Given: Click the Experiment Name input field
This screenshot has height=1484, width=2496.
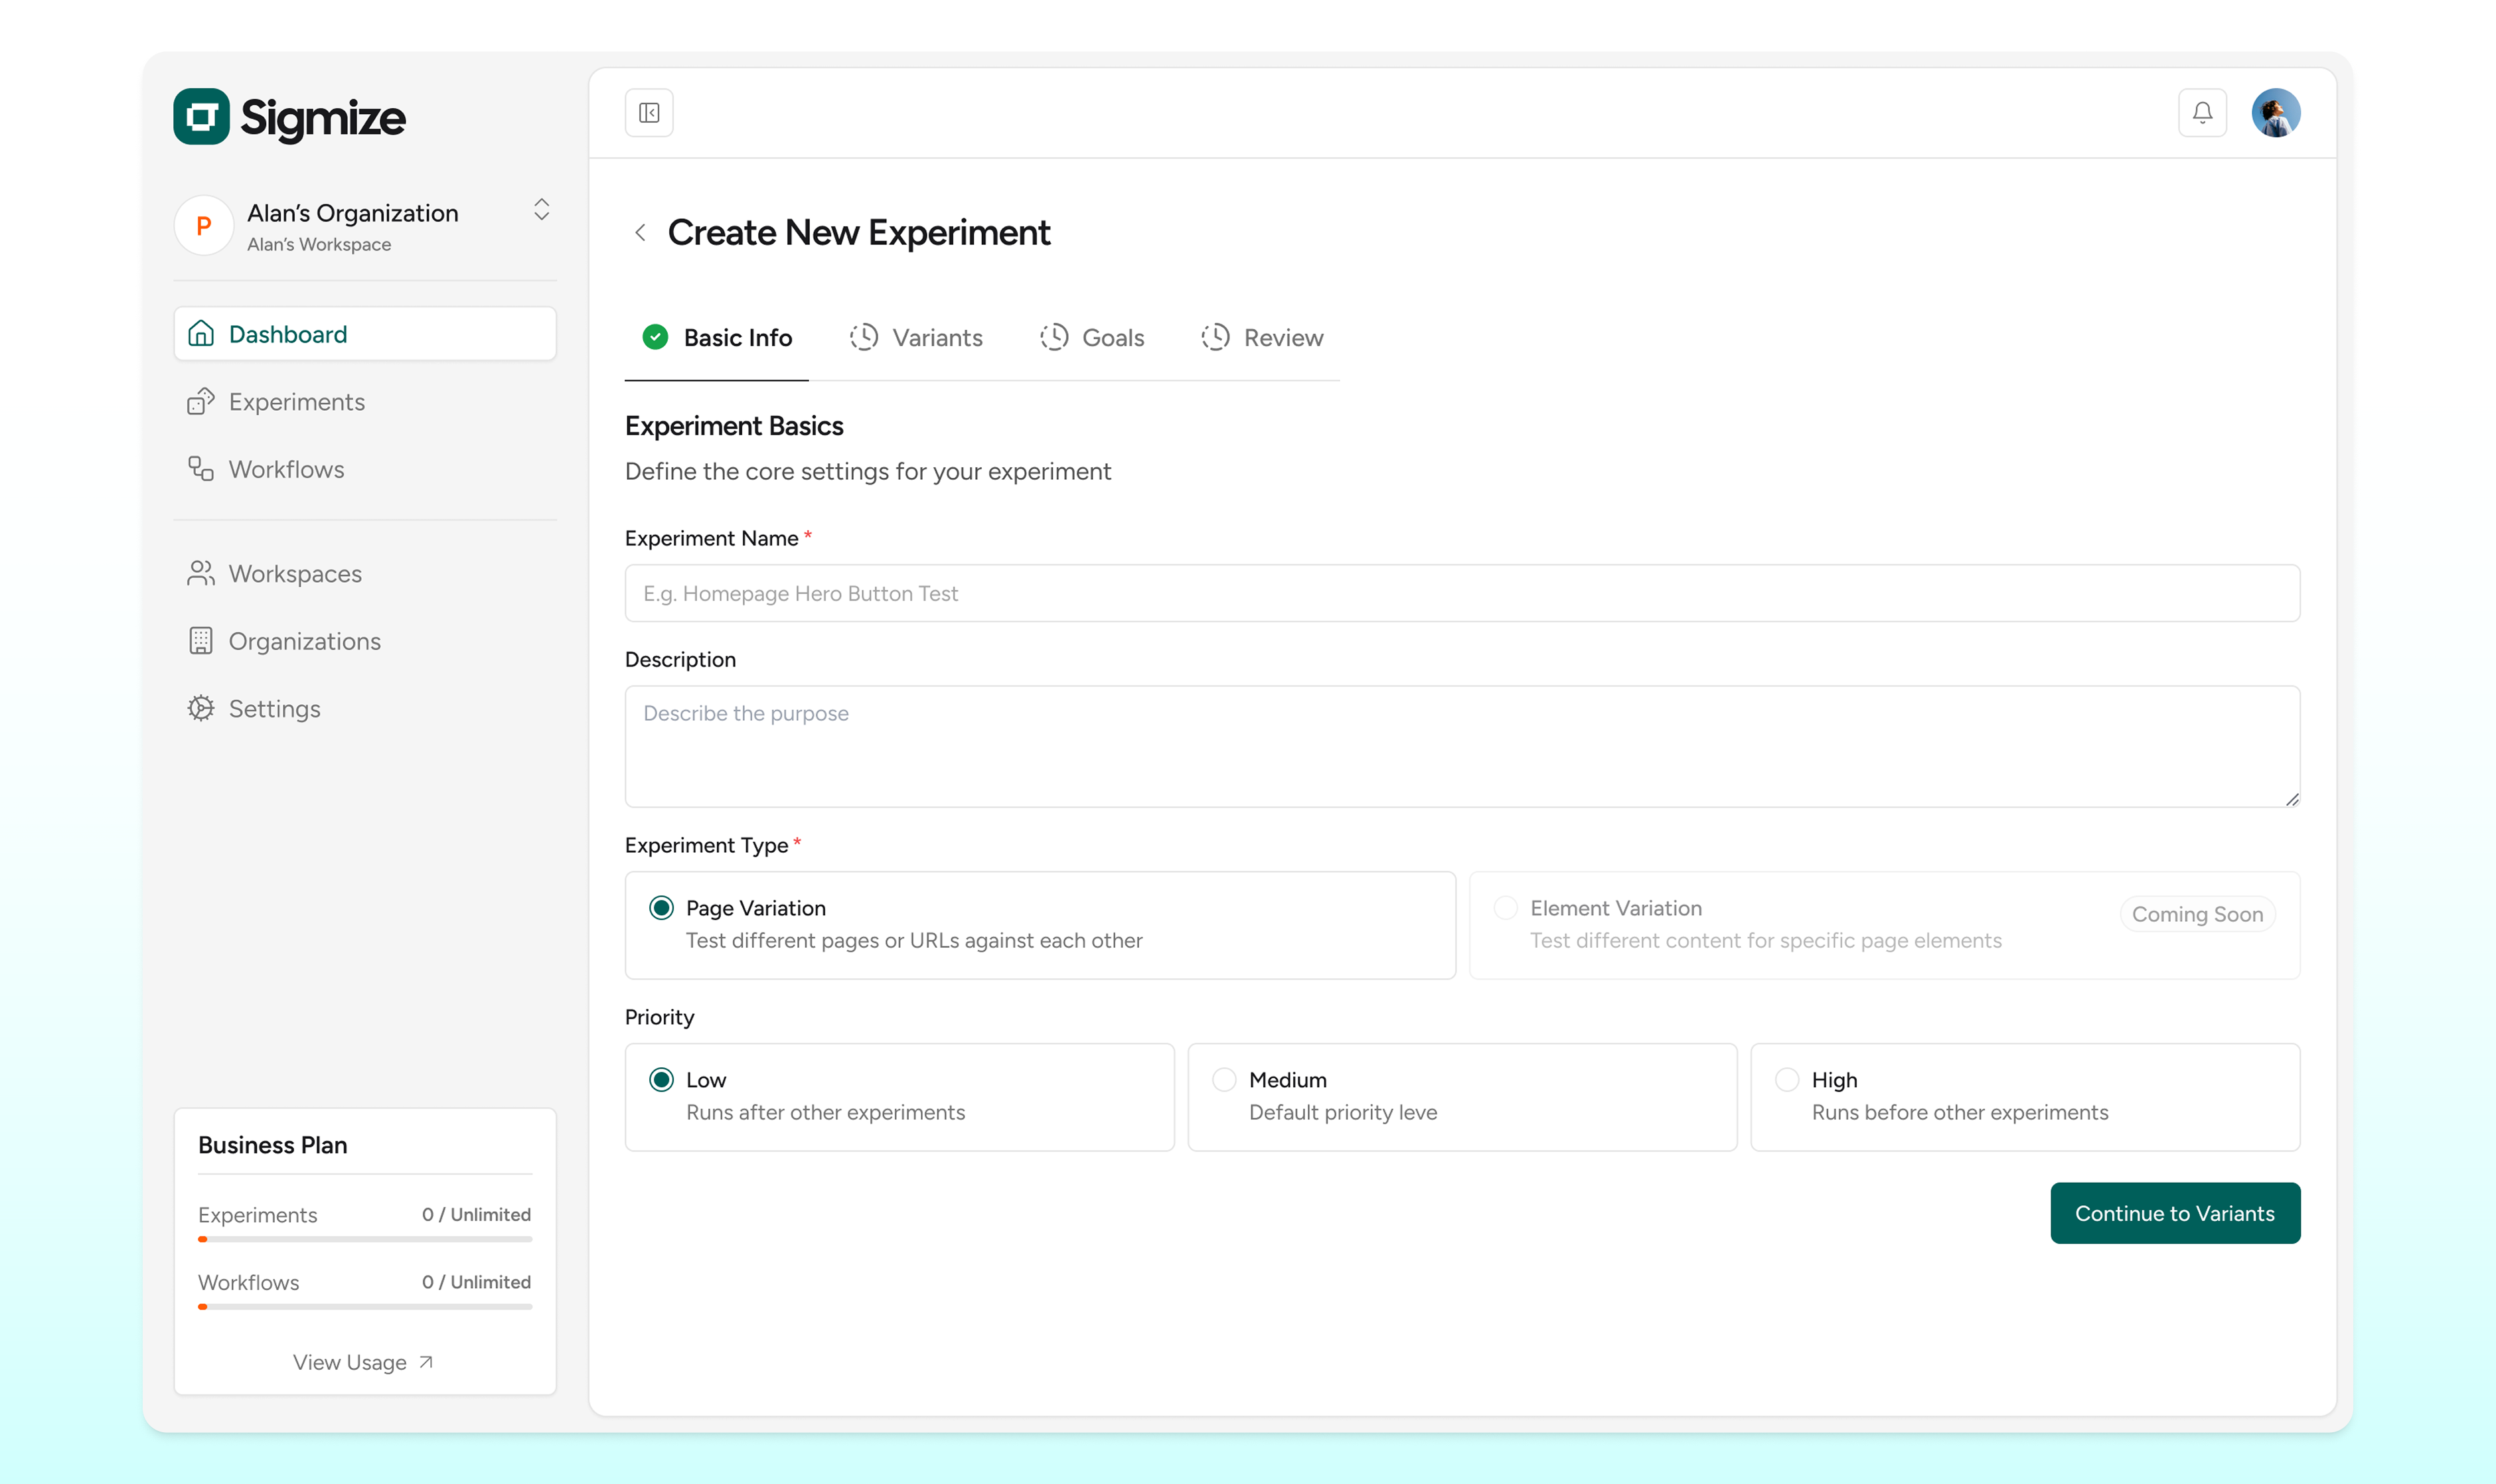Looking at the screenshot, I should [1461, 594].
